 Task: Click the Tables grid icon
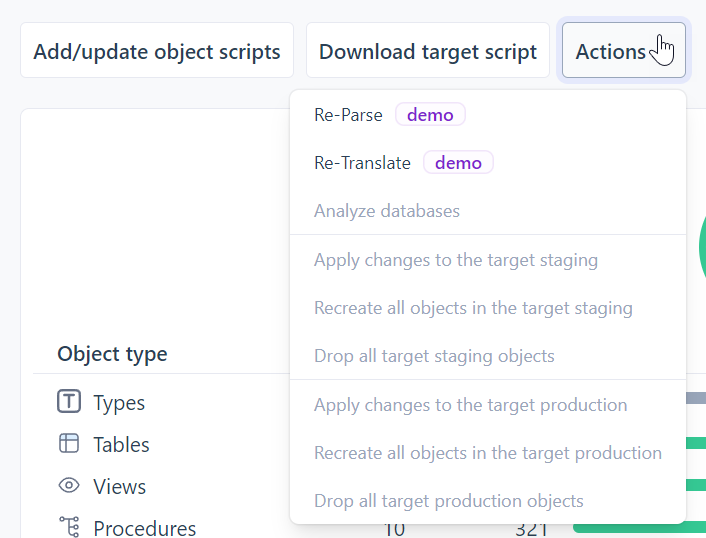pos(69,444)
